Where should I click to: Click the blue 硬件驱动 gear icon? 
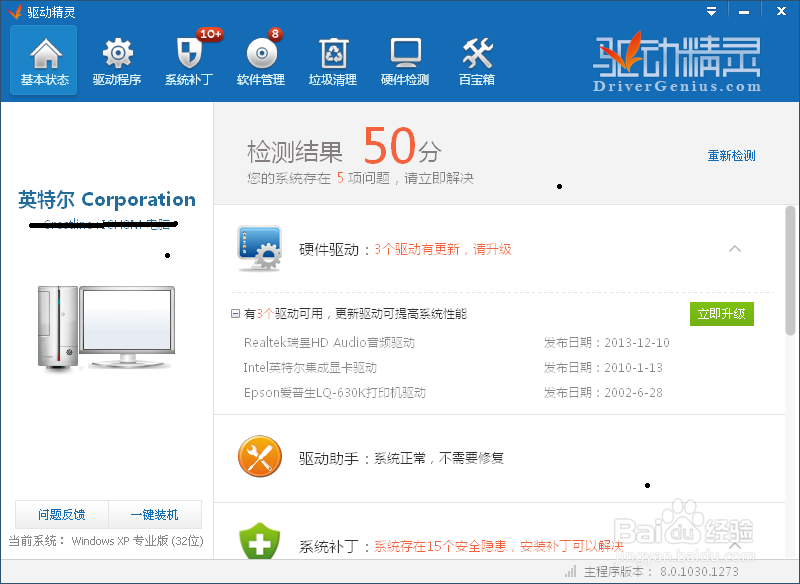click(258, 247)
